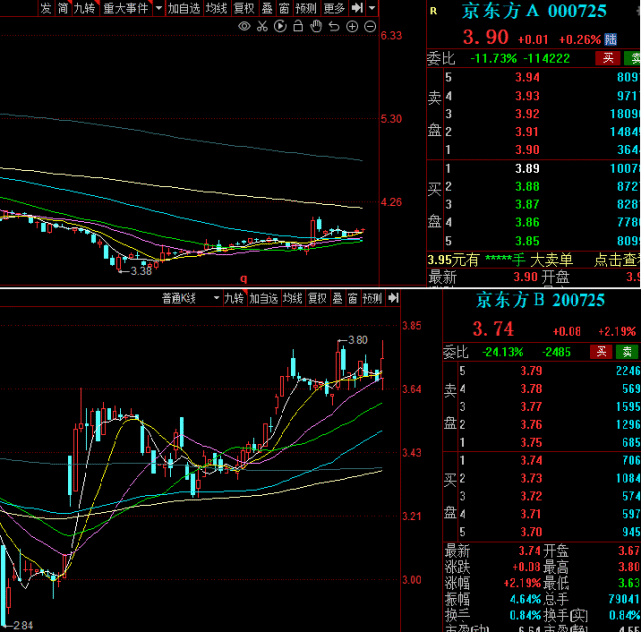Open 复权 in lower chart toolbar
Screen dimensions: 641x632
(x=317, y=298)
